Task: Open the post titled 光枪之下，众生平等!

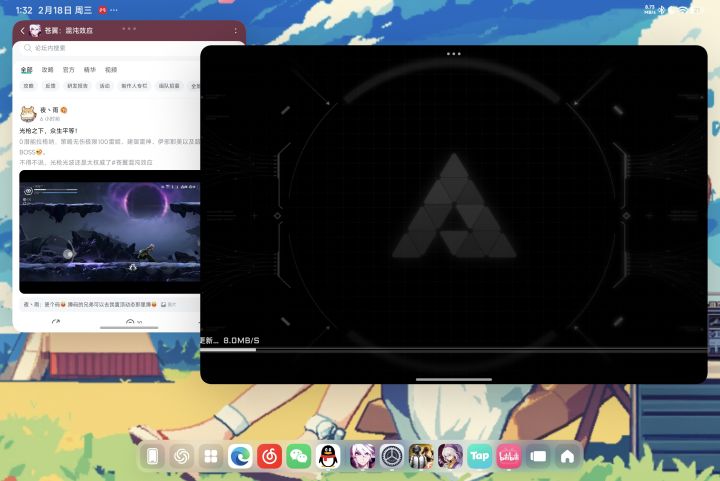Action: tap(48, 131)
